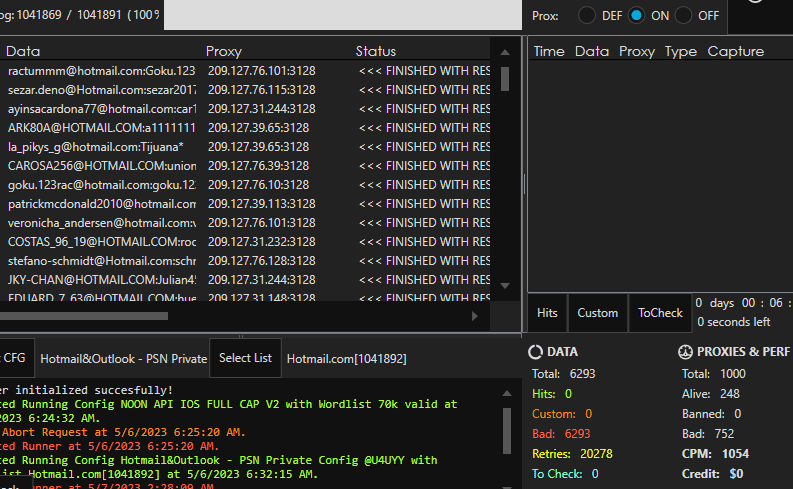
Task: Open the Custom tab
Action: 598,313
